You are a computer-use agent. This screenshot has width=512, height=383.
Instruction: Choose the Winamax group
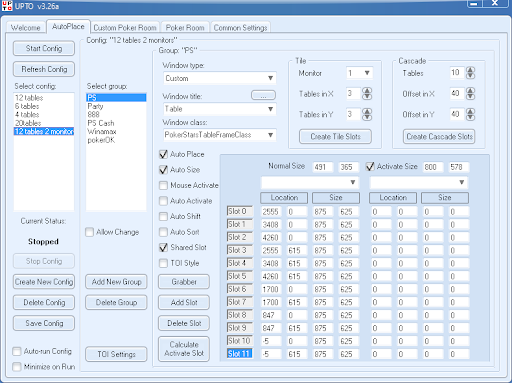click(116, 131)
